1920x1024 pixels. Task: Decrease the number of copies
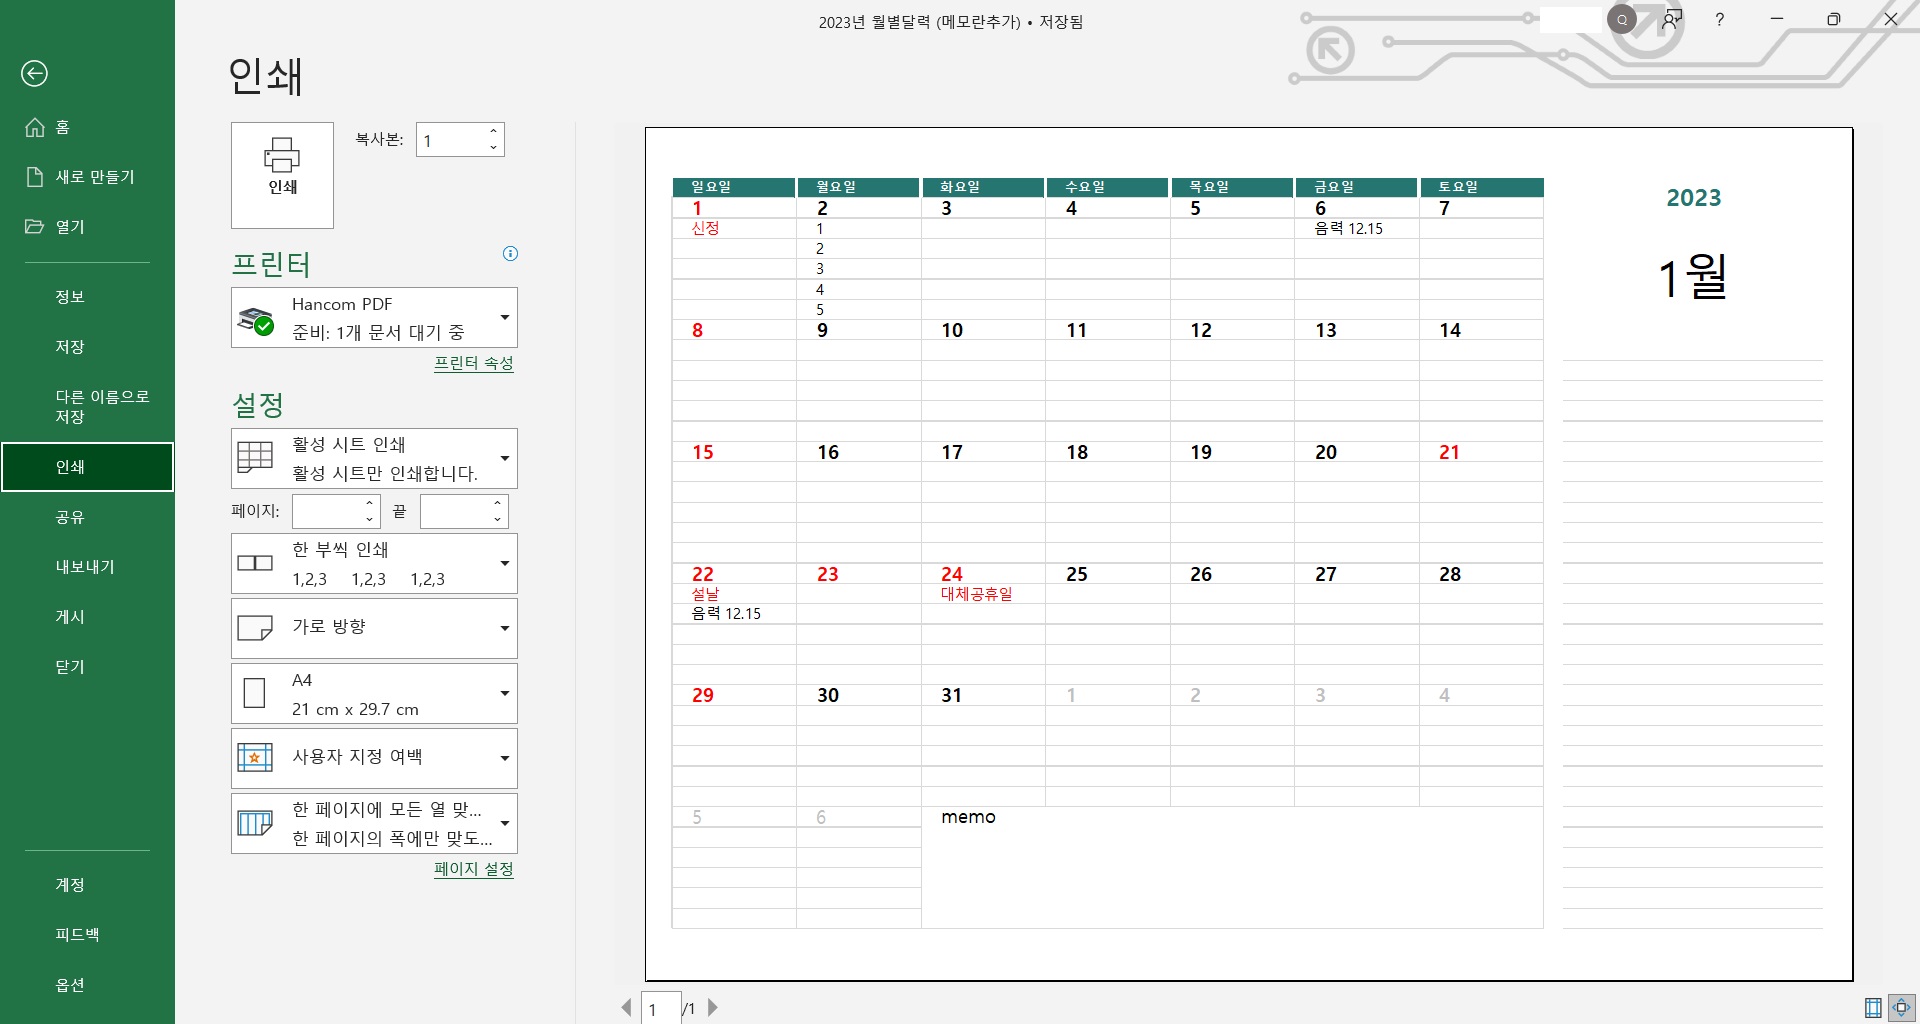(494, 148)
